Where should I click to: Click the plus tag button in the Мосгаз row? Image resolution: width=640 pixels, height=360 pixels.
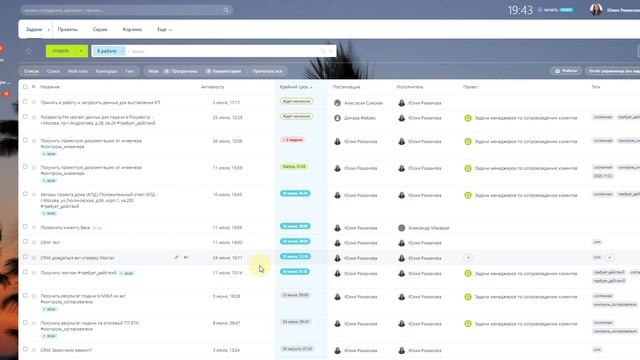point(609,258)
